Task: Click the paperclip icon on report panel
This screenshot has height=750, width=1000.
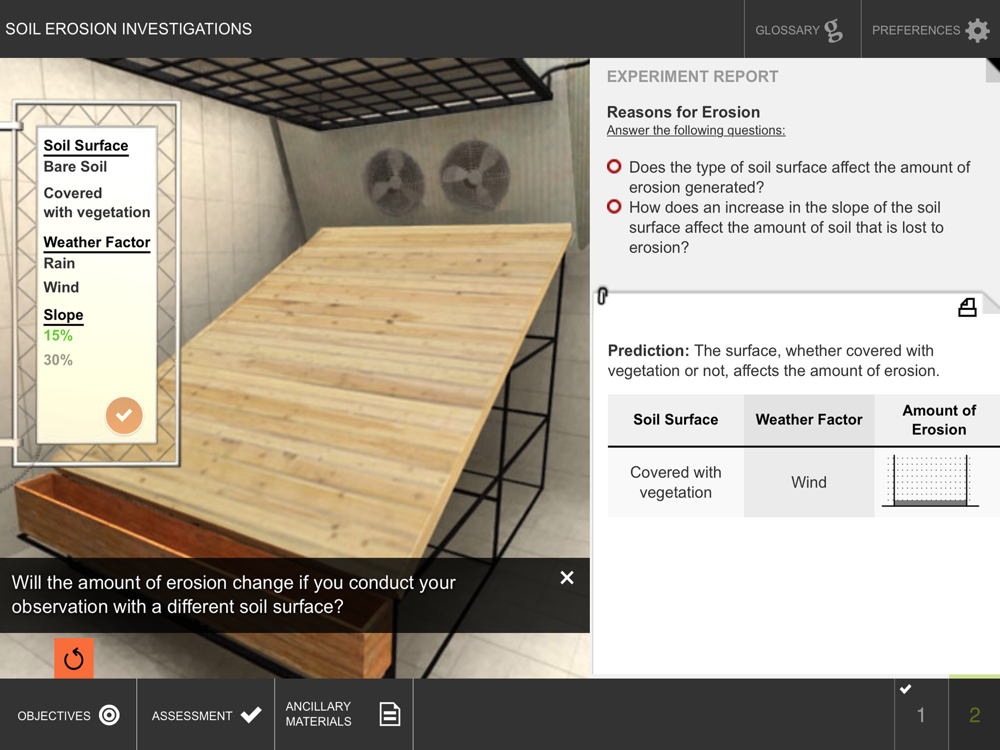Action: point(602,296)
